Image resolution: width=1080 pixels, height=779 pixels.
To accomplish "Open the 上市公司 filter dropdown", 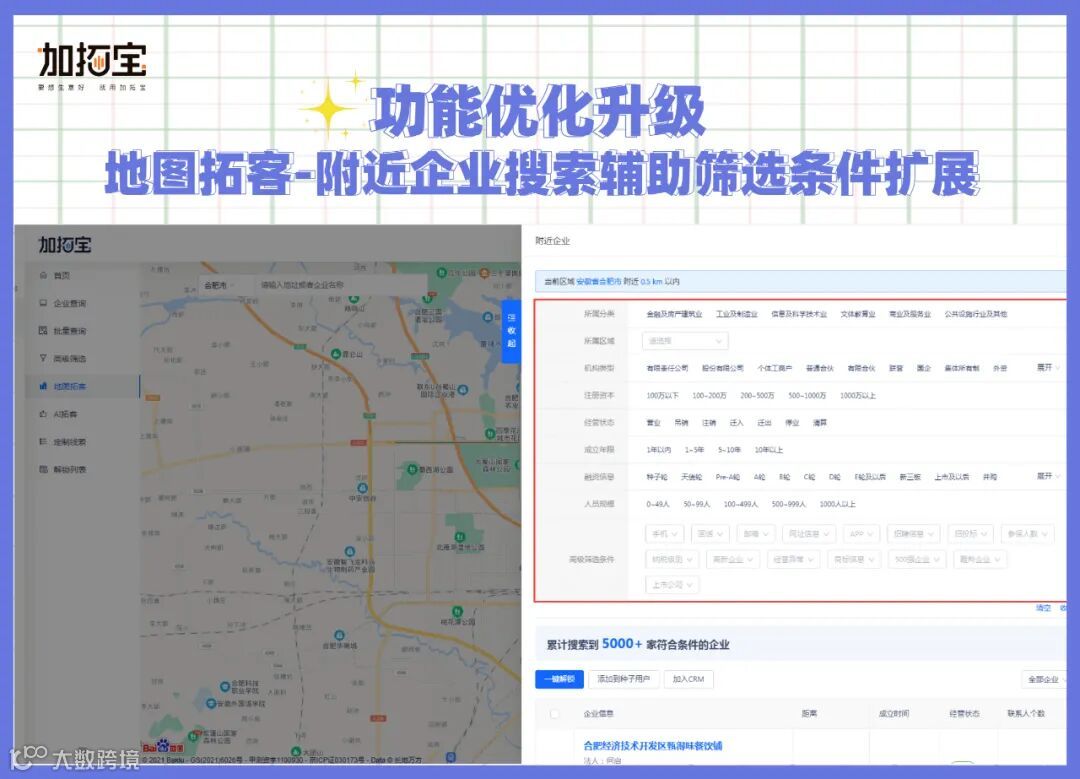I will 672,585.
